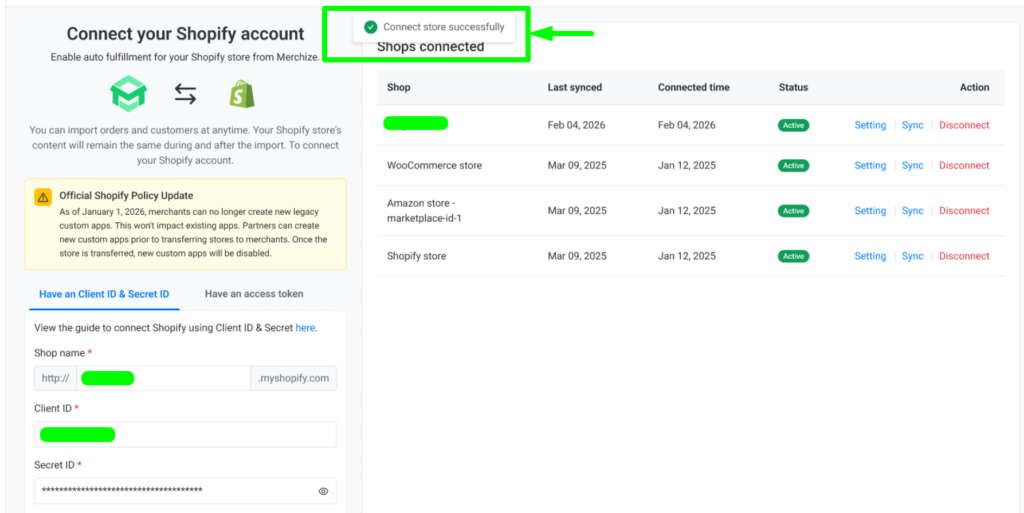This screenshot has height=513, width=1024.
Task: Toggle Secret ID visibility eye icon
Action: pyautogui.click(x=323, y=491)
